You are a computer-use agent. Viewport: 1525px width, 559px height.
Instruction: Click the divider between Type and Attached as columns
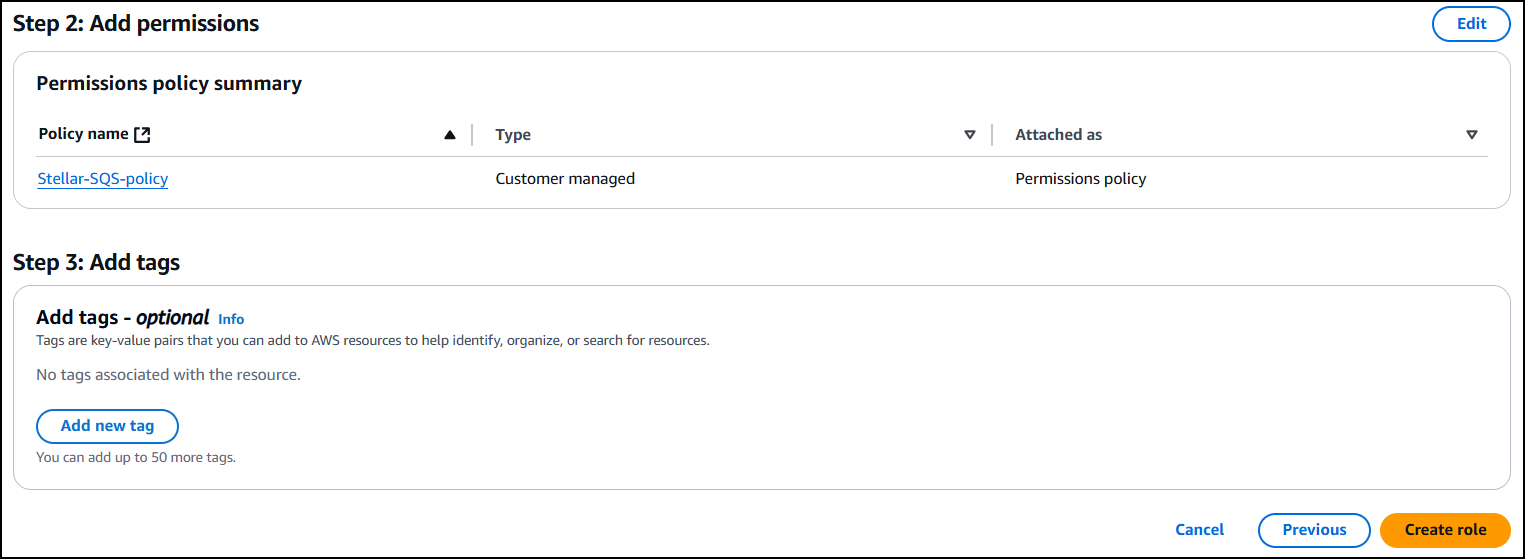[992, 135]
